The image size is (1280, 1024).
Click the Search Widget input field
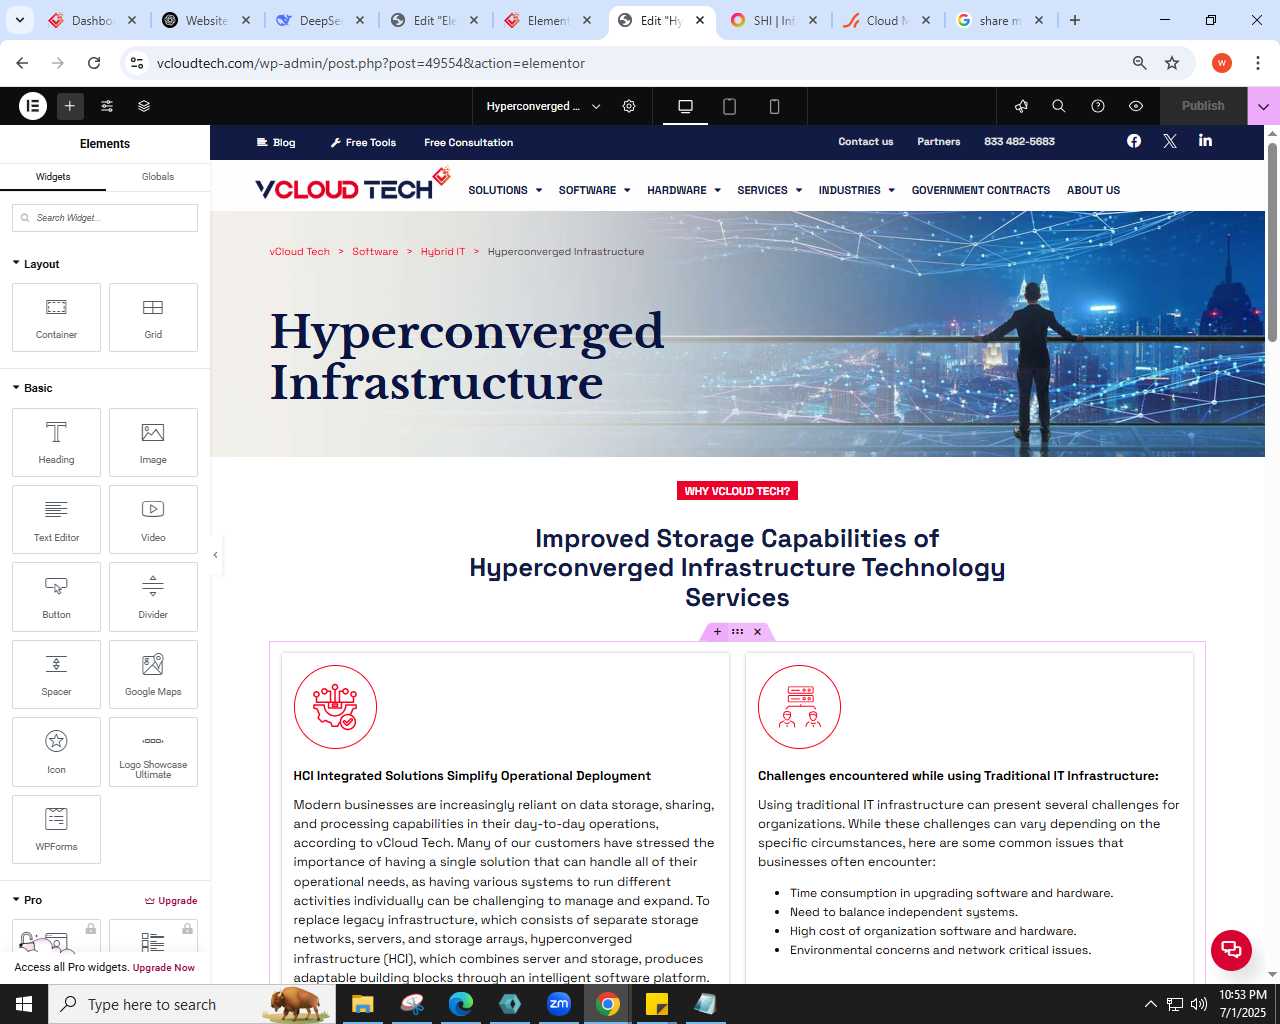105,218
